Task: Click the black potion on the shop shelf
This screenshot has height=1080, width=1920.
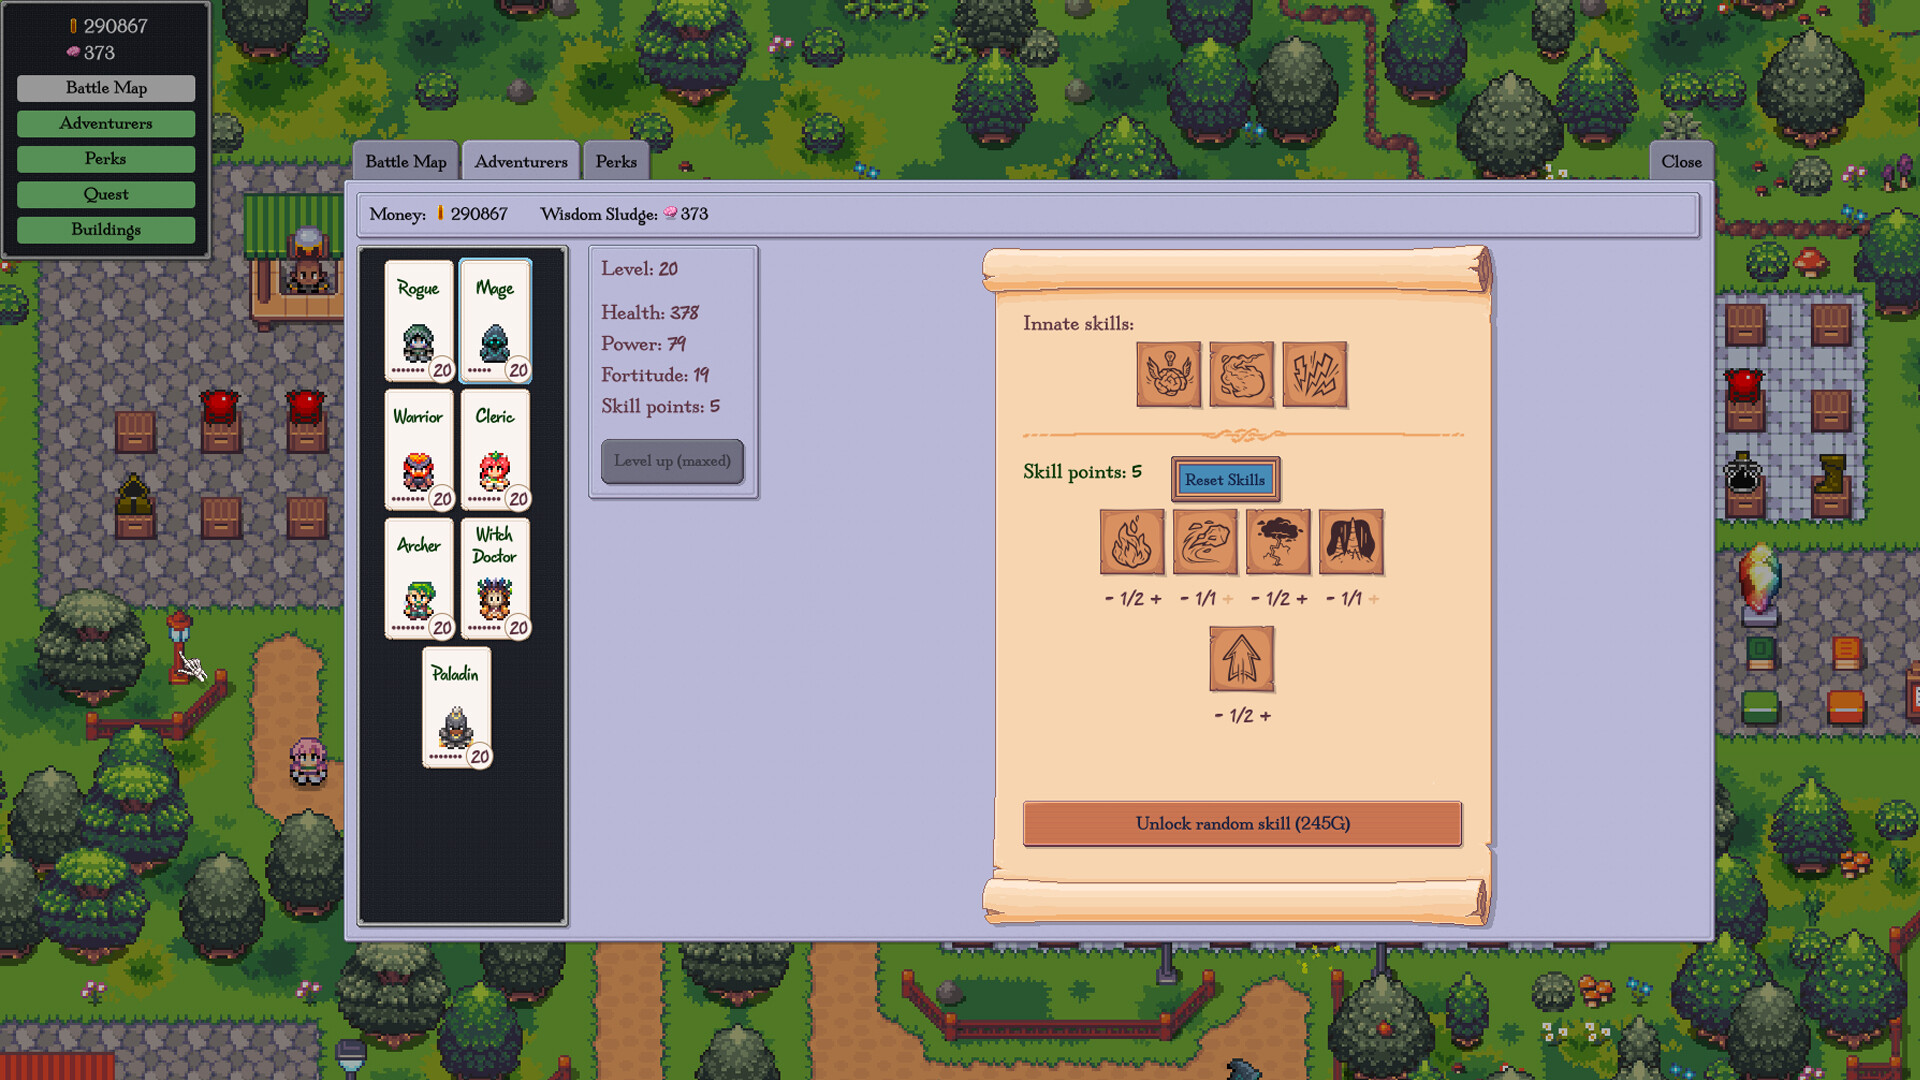Action: coord(1743,473)
